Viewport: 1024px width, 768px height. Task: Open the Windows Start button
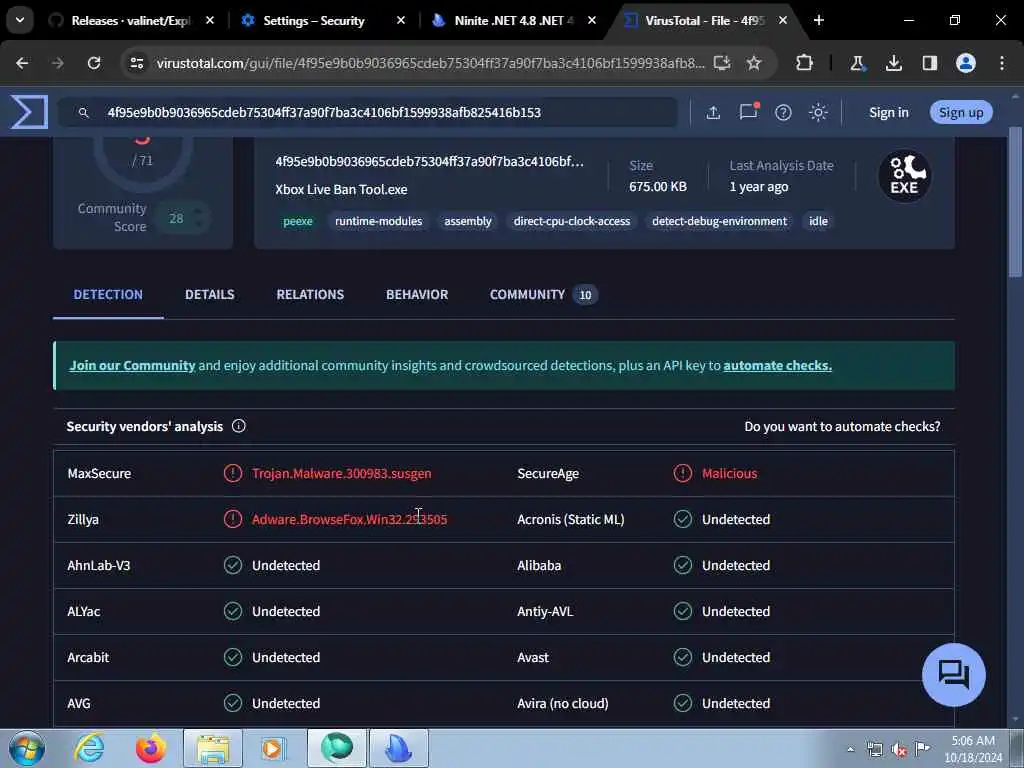[x=27, y=748]
